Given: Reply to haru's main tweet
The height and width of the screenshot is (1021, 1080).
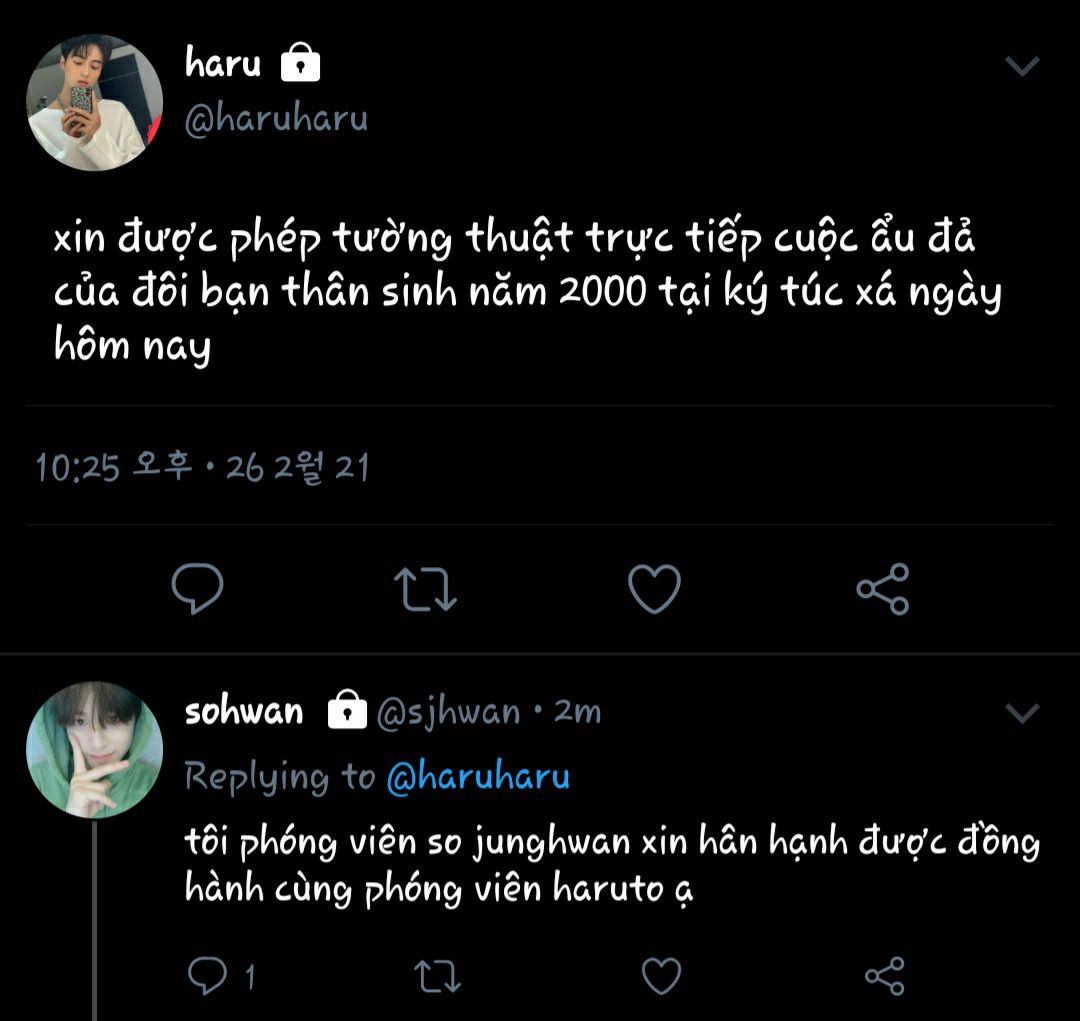Looking at the screenshot, I should [x=197, y=588].
